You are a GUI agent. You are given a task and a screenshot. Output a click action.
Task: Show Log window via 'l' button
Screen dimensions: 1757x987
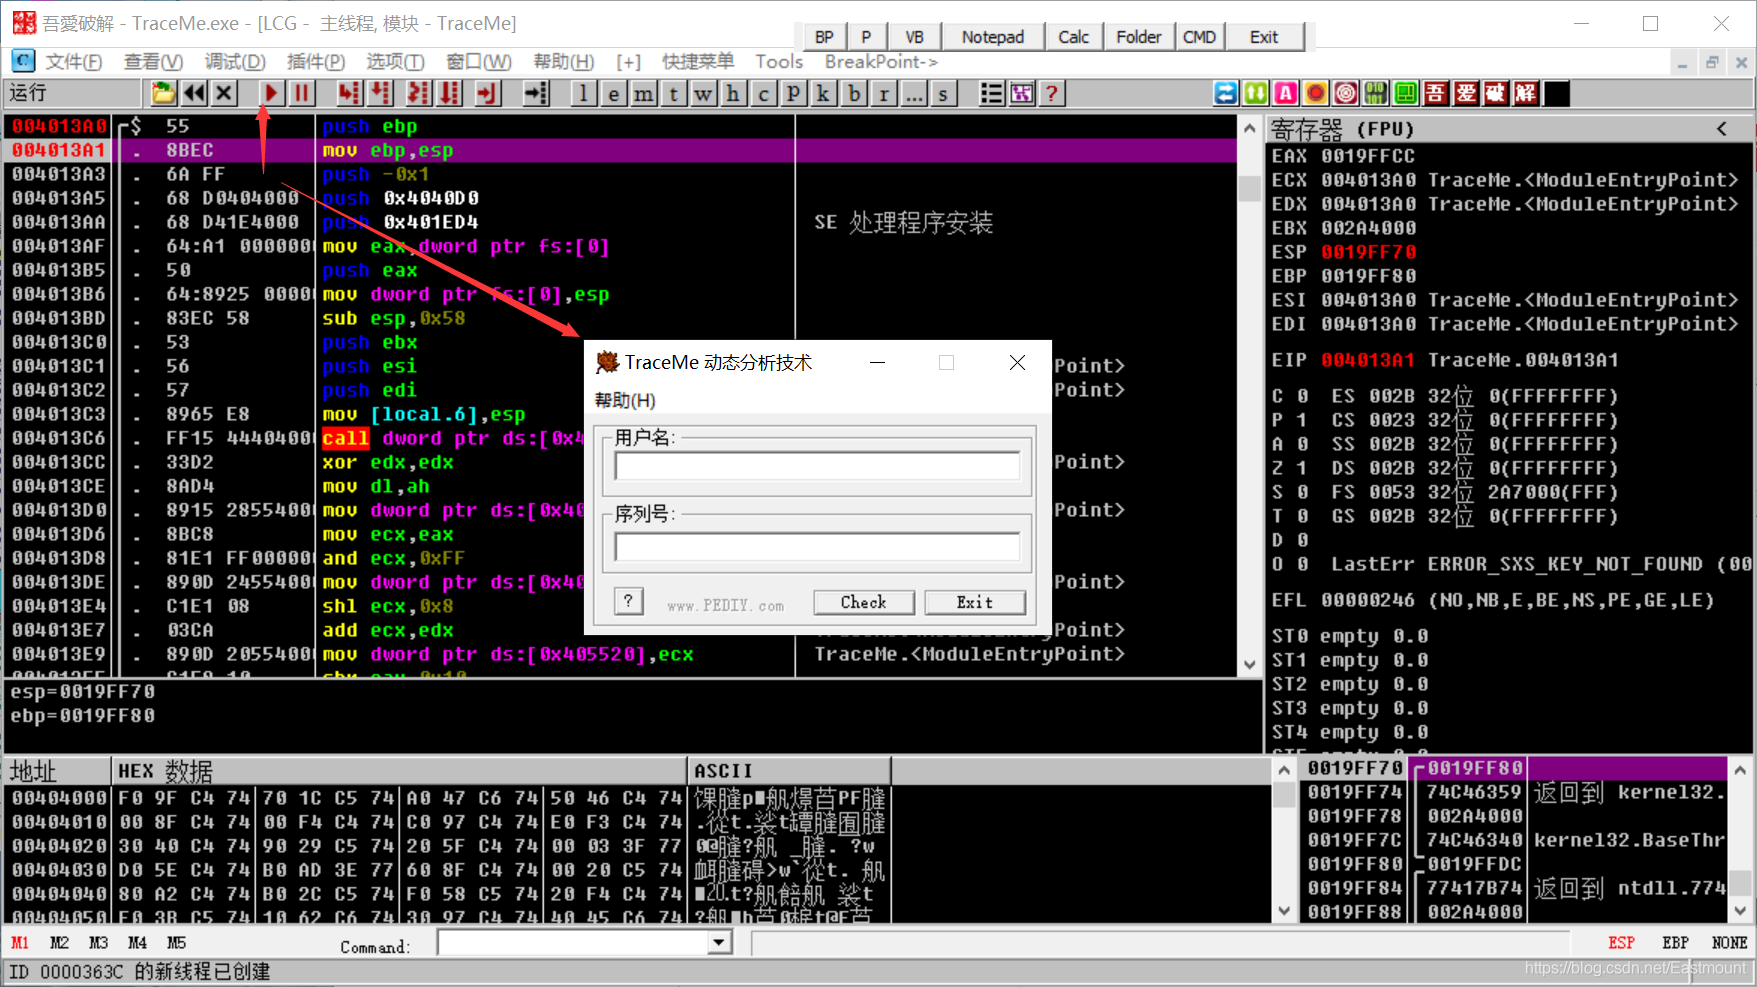tap(584, 93)
